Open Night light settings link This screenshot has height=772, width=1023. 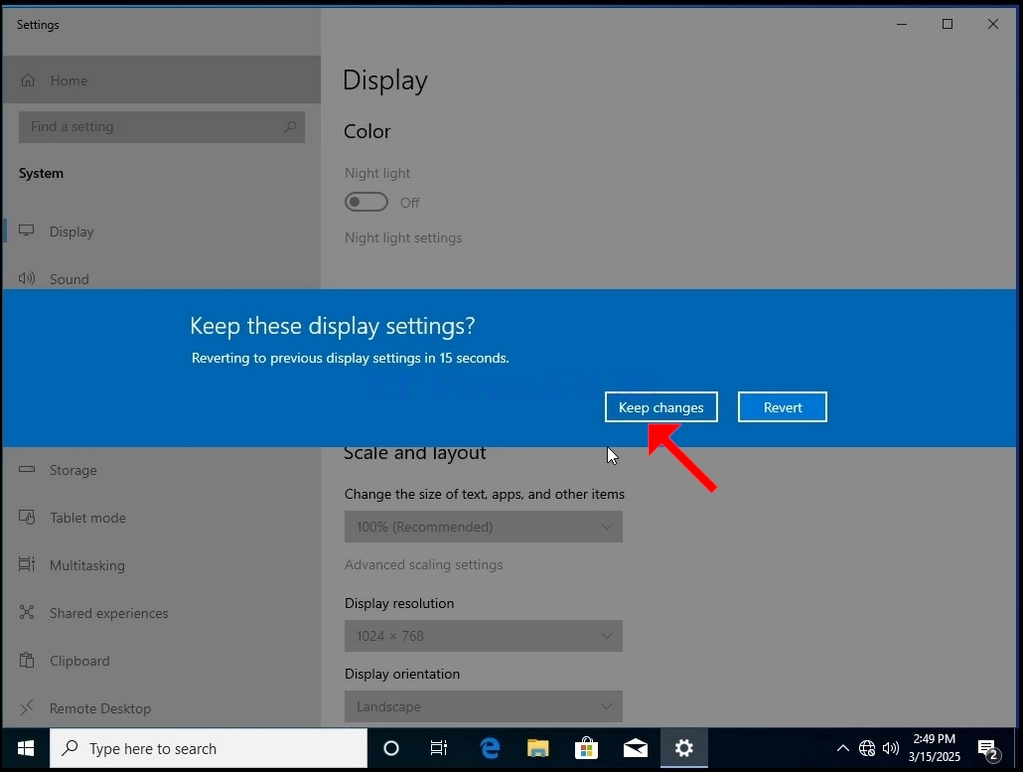tap(403, 238)
